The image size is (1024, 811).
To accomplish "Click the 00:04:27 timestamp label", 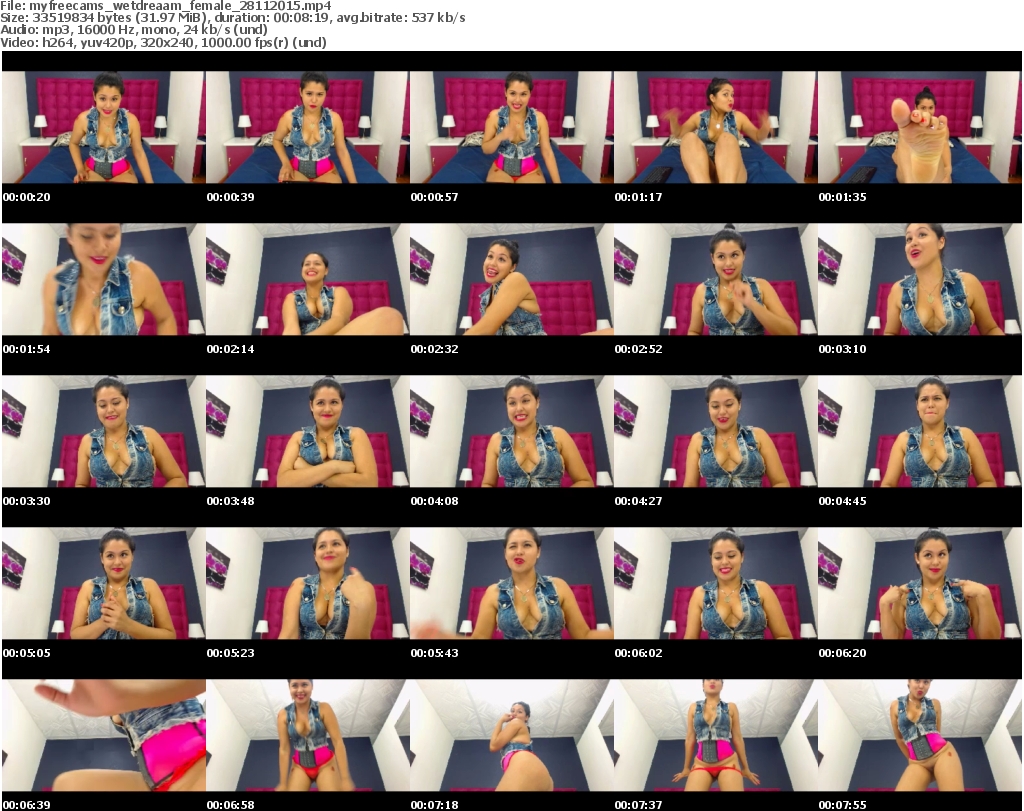I will click(638, 501).
